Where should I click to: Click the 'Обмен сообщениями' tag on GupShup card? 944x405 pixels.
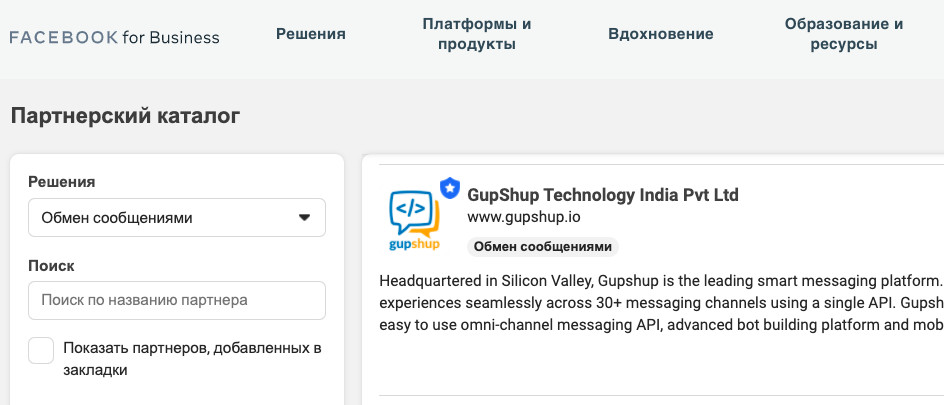542,247
